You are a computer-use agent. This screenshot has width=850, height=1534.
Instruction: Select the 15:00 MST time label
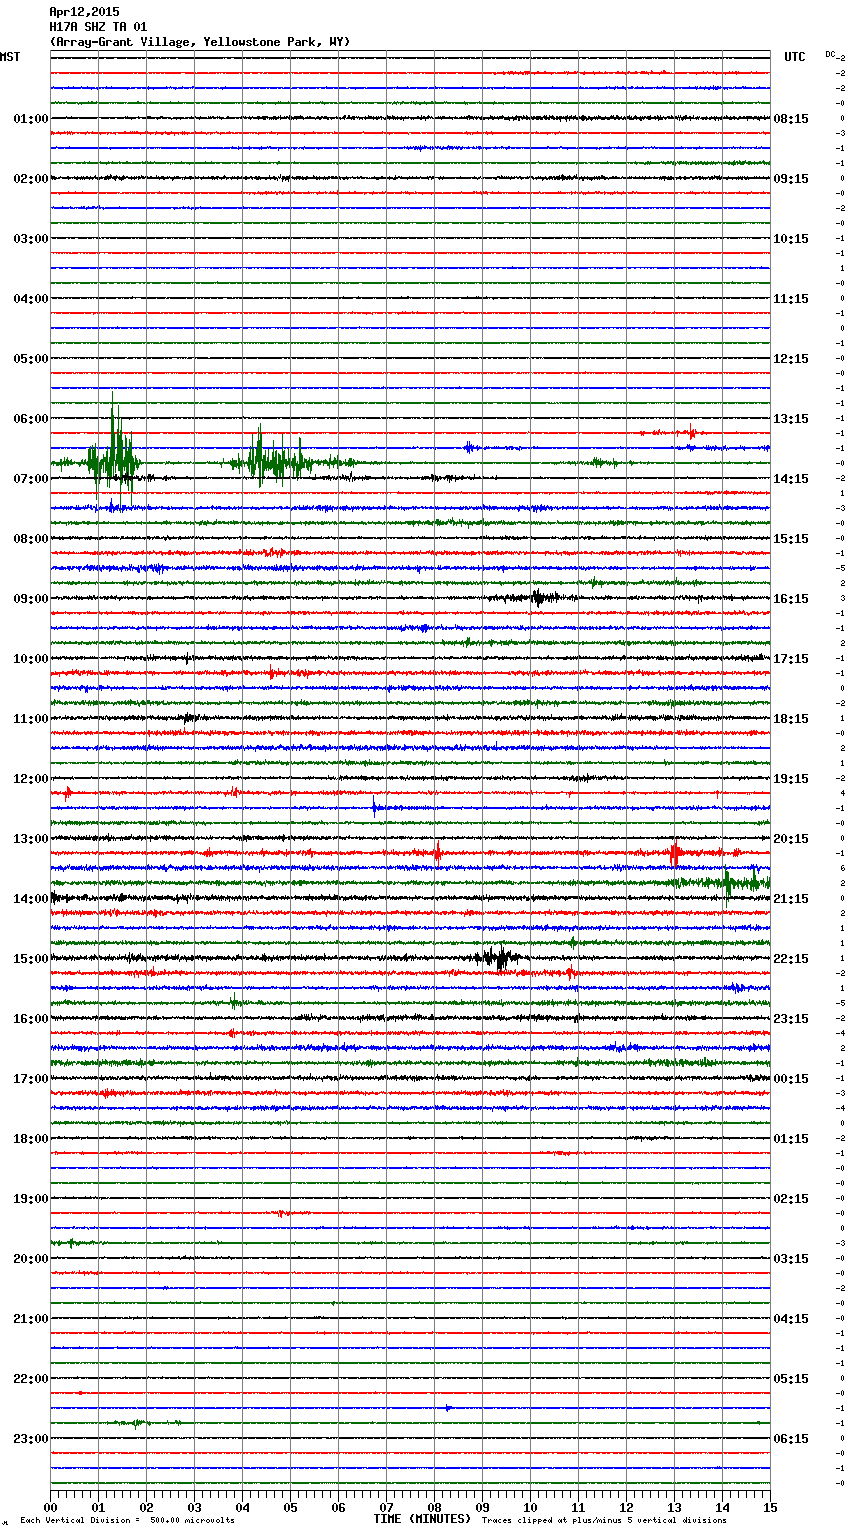coord(30,959)
